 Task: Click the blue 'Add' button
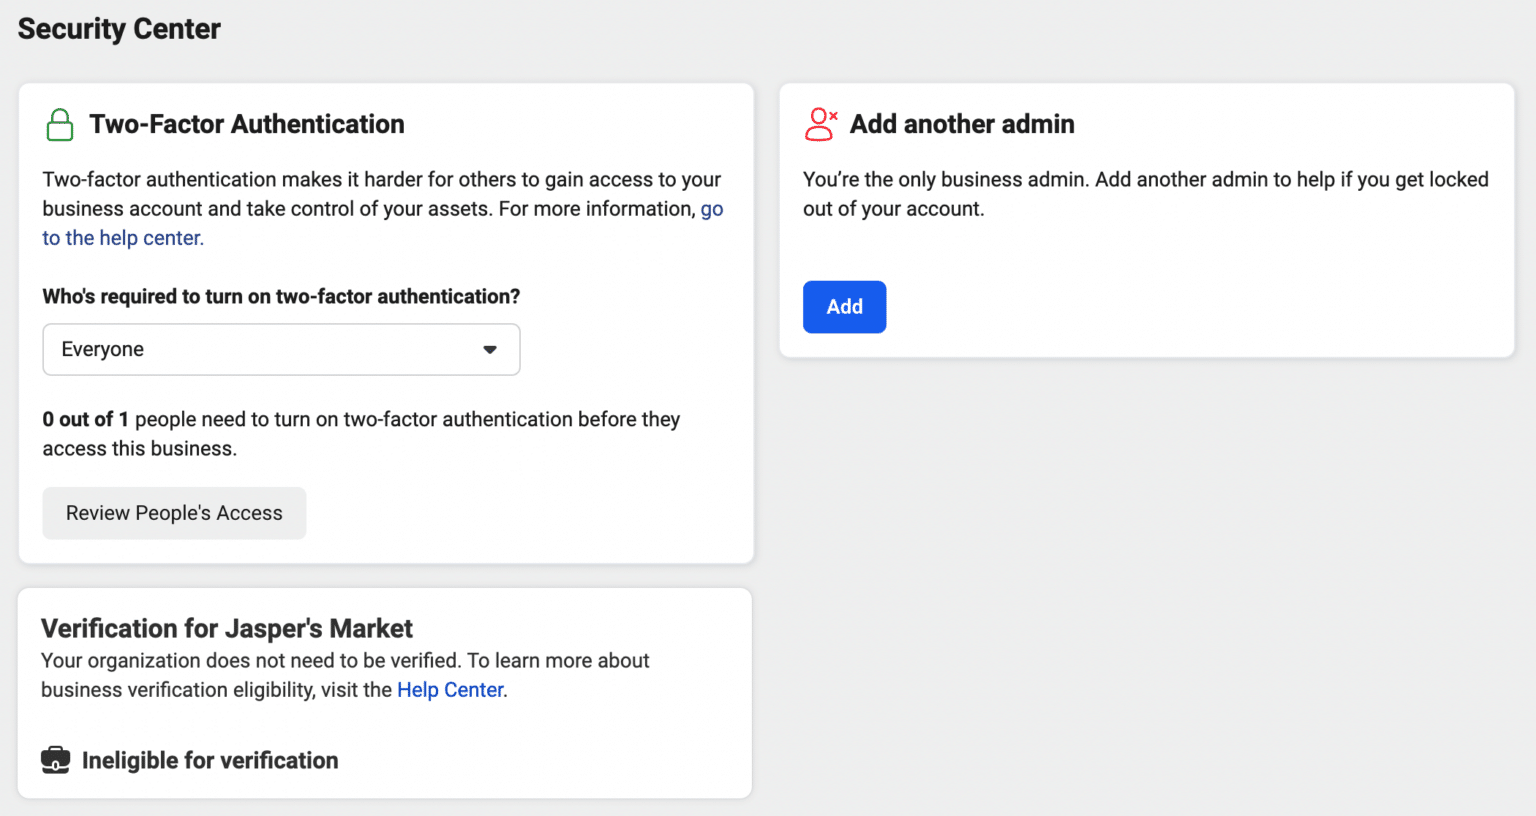tap(844, 306)
